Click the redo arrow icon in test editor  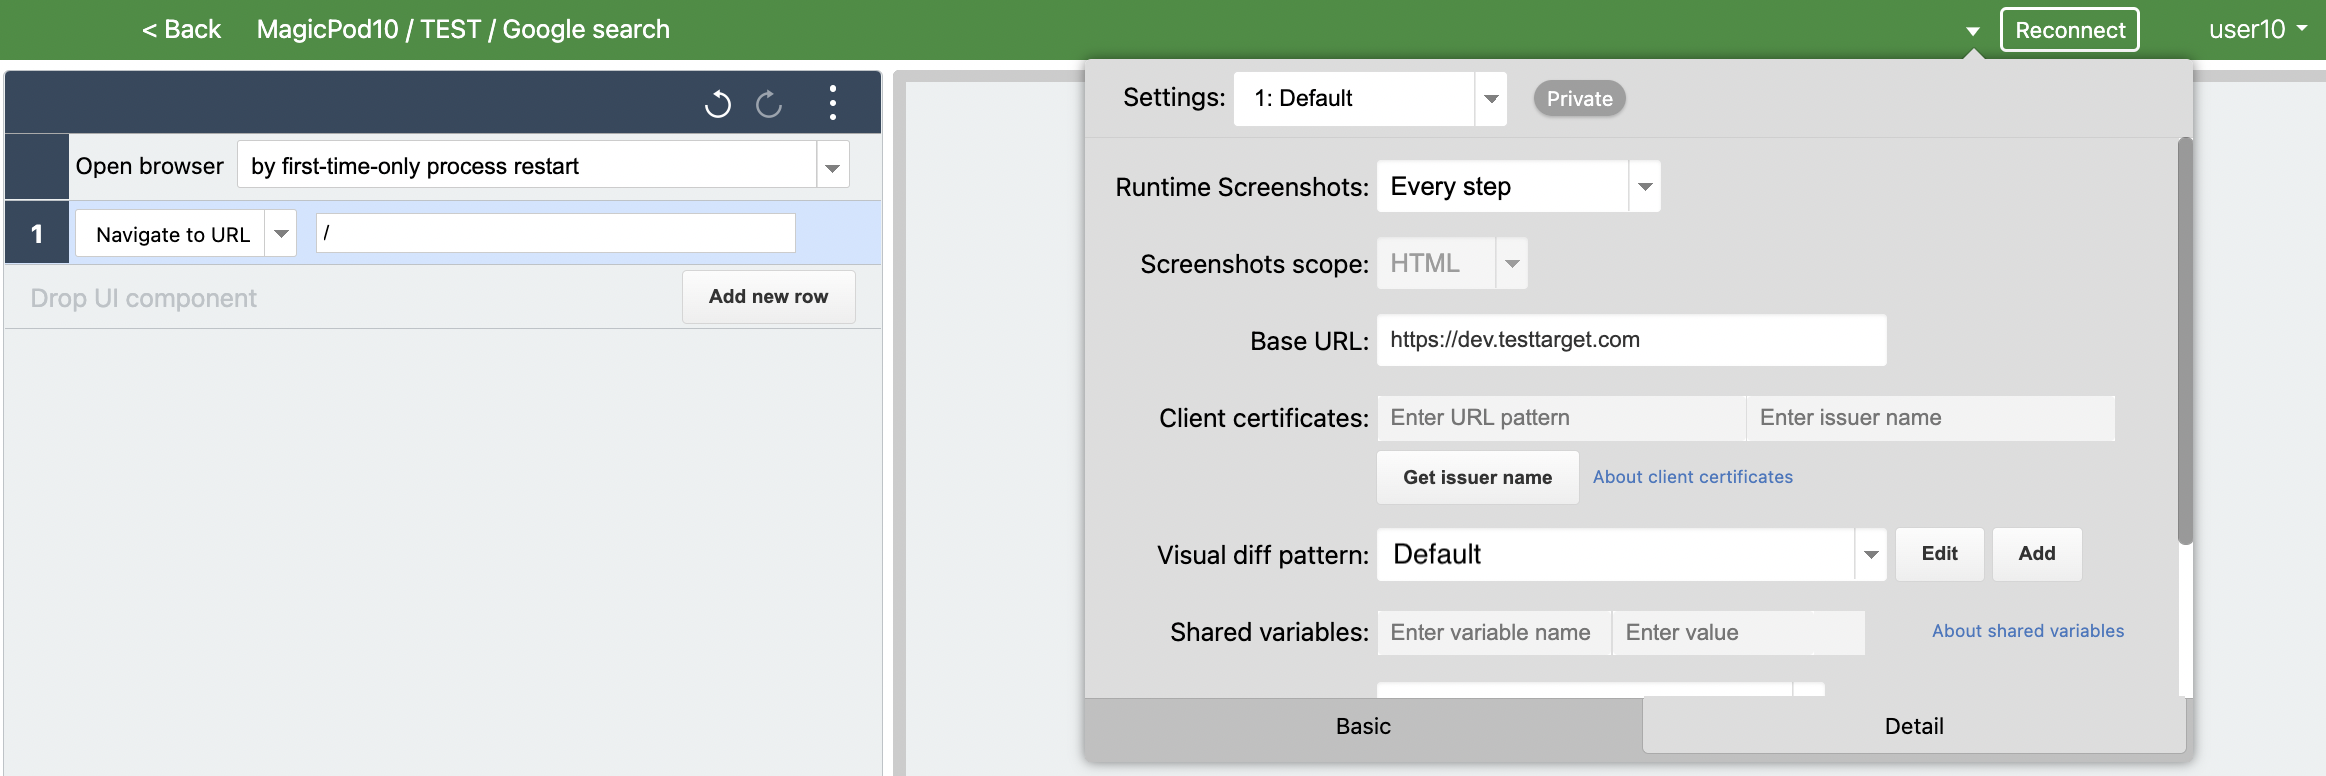coord(769,103)
